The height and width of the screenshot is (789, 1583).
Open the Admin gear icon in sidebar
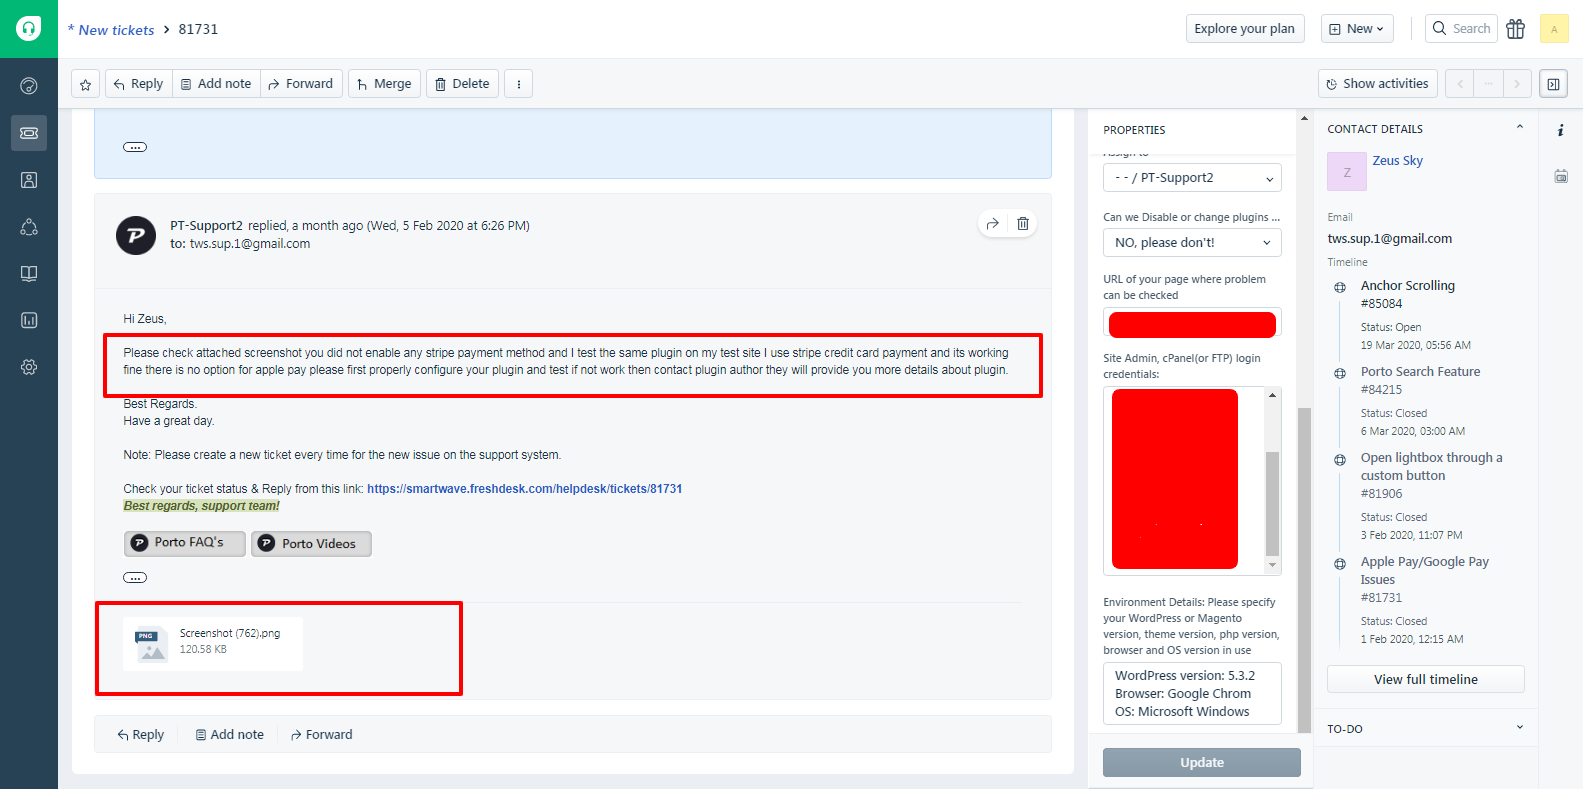[29, 367]
